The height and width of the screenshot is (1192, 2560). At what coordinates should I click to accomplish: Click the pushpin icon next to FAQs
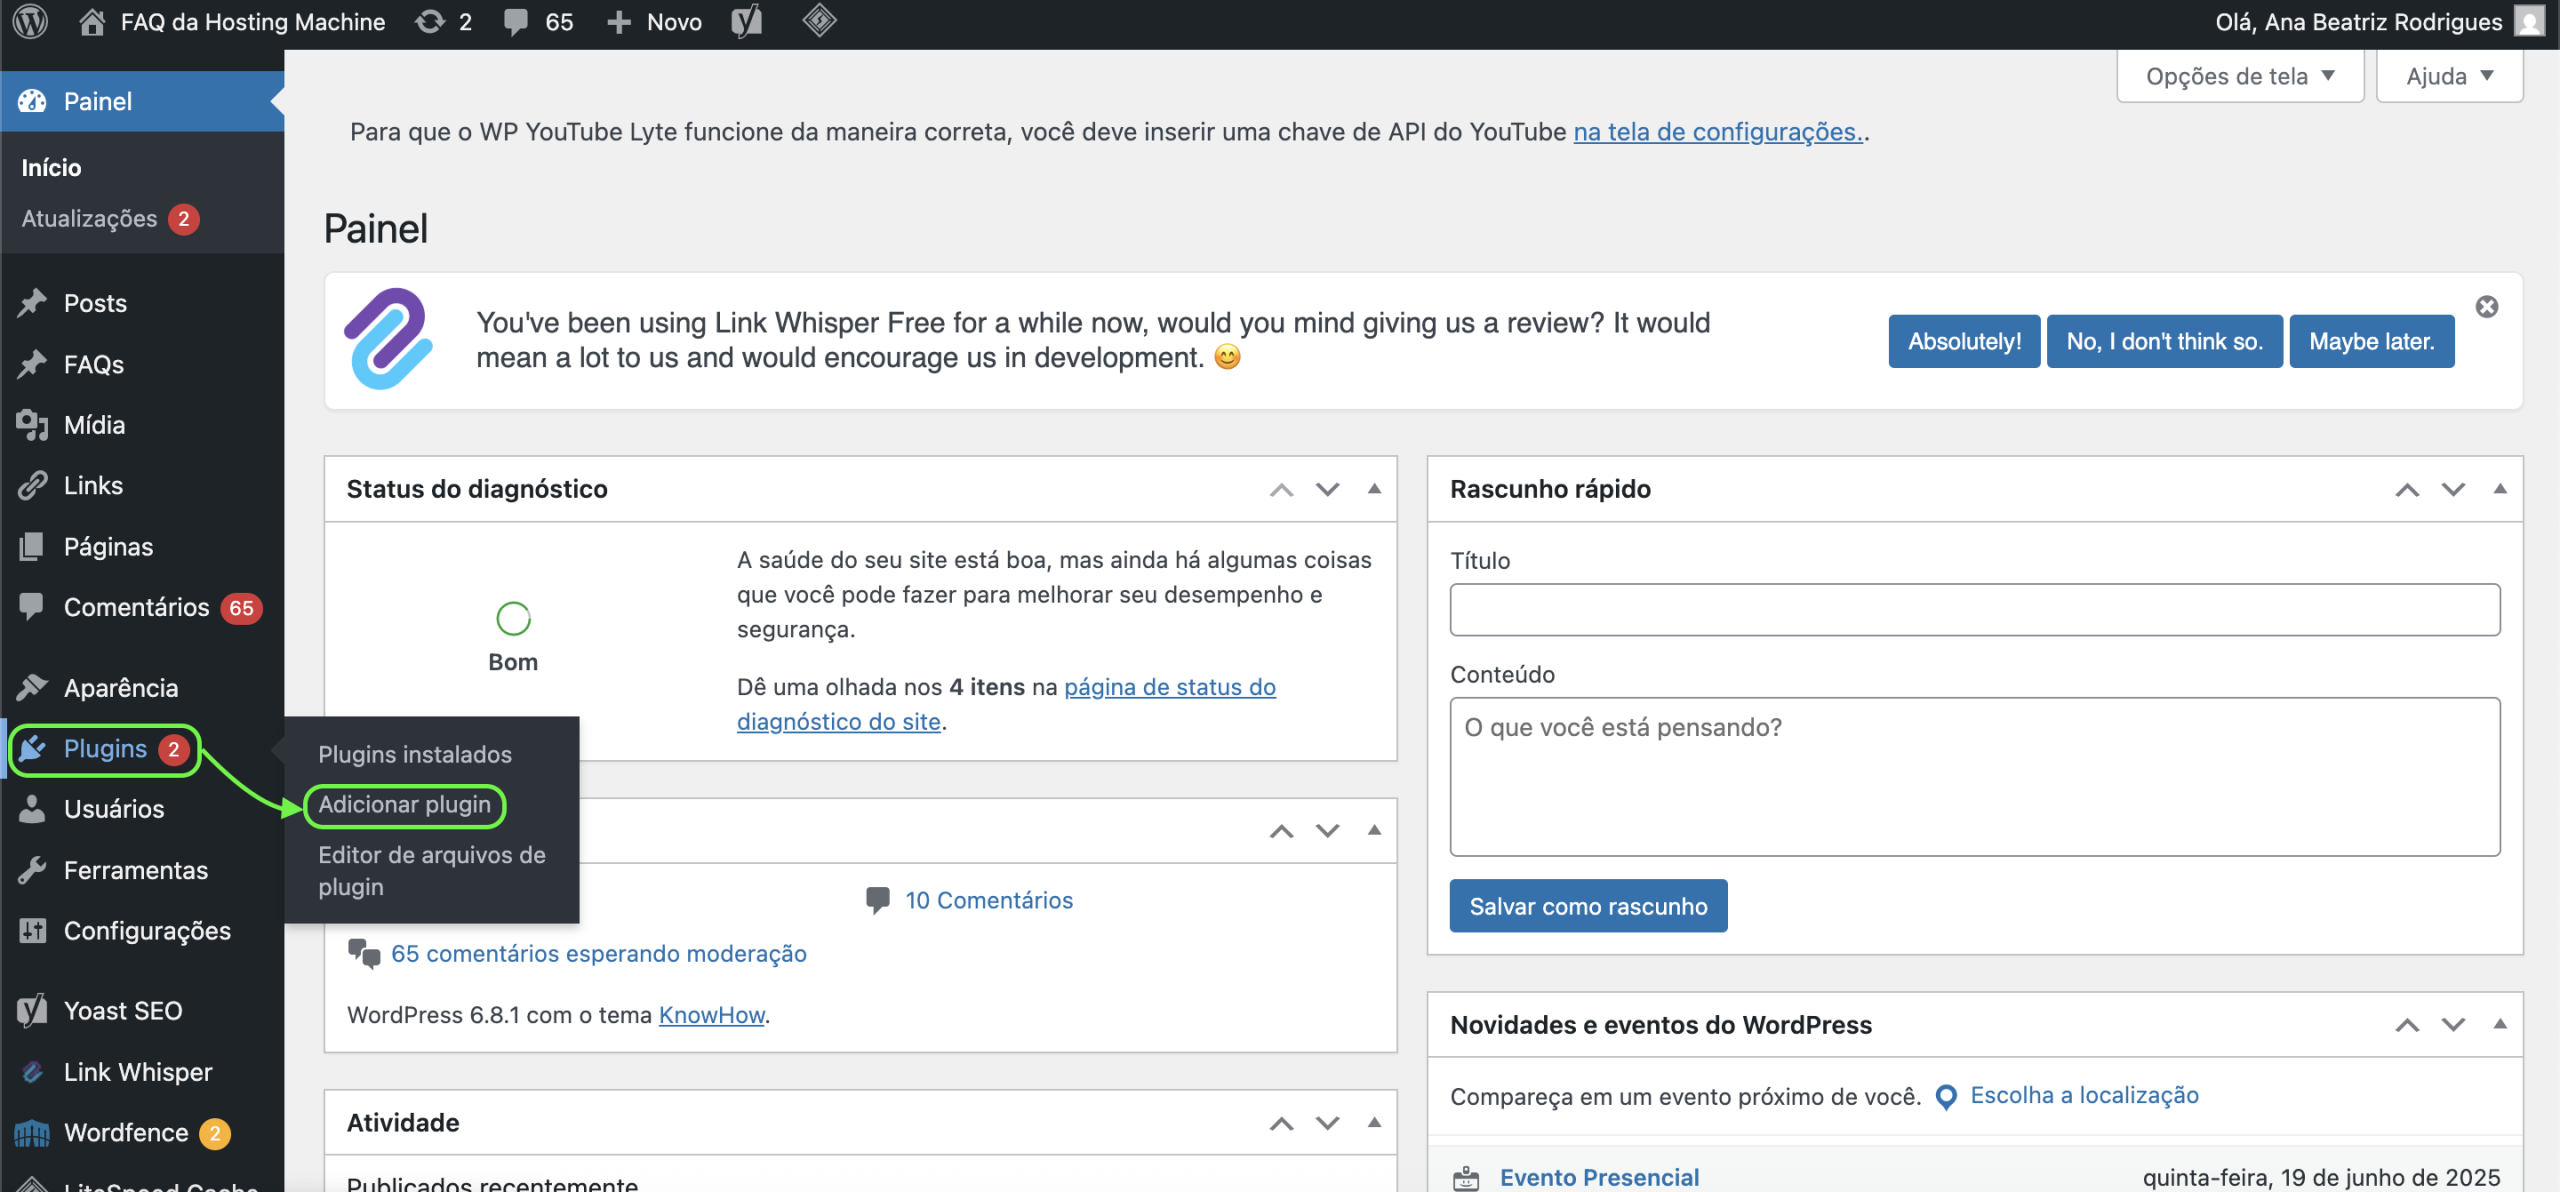tap(32, 364)
